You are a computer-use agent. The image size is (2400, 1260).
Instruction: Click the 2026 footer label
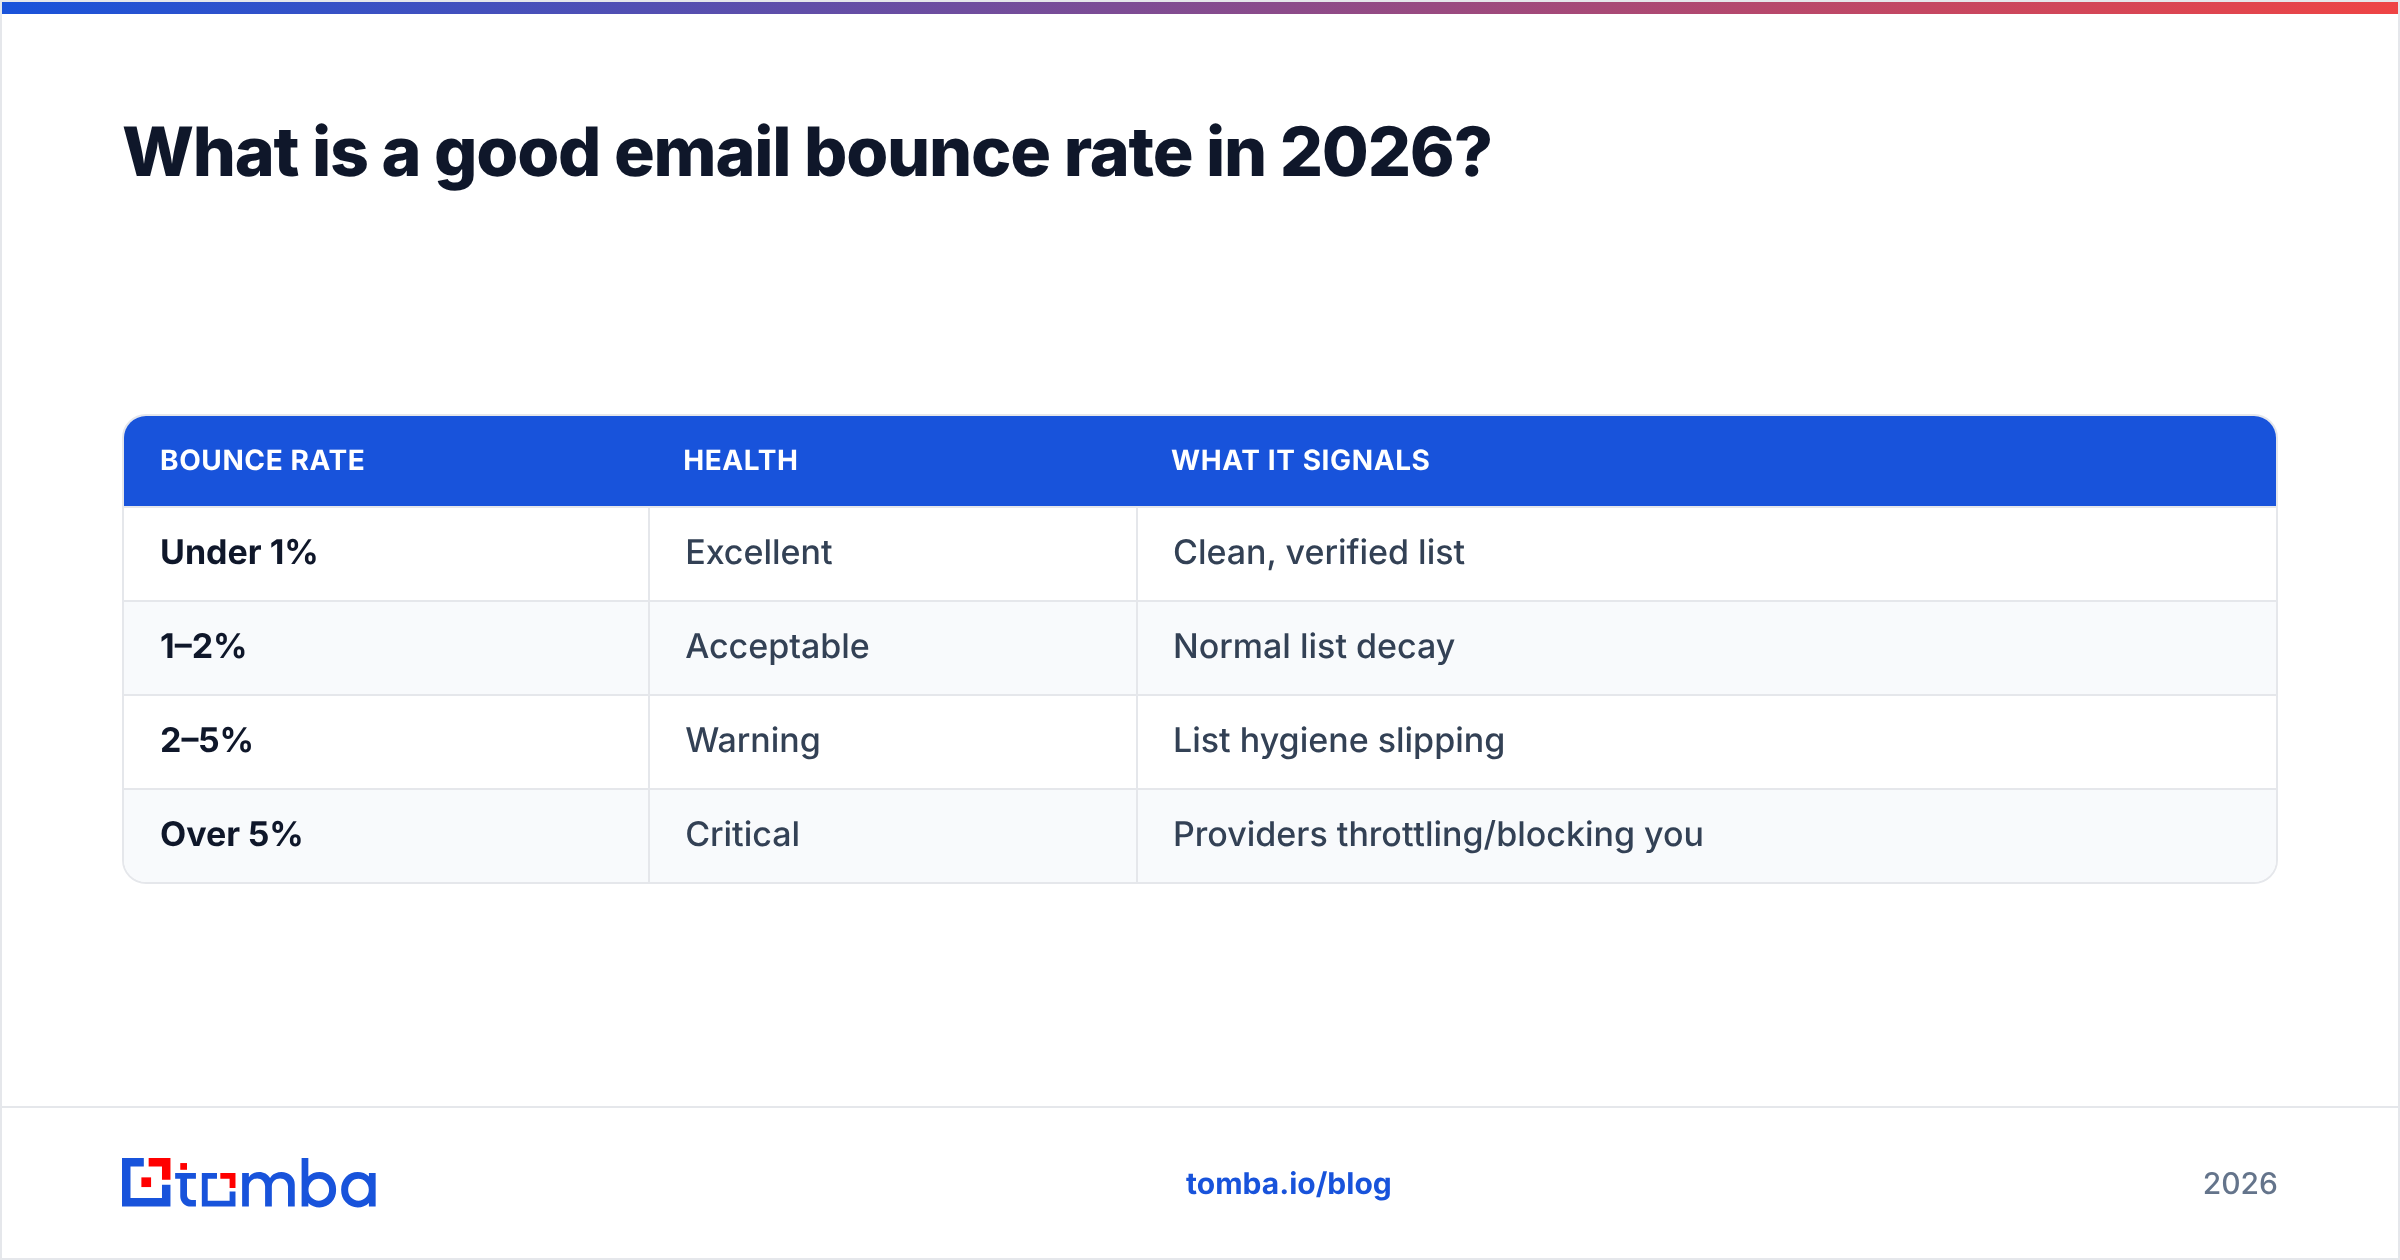click(x=2240, y=1184)
